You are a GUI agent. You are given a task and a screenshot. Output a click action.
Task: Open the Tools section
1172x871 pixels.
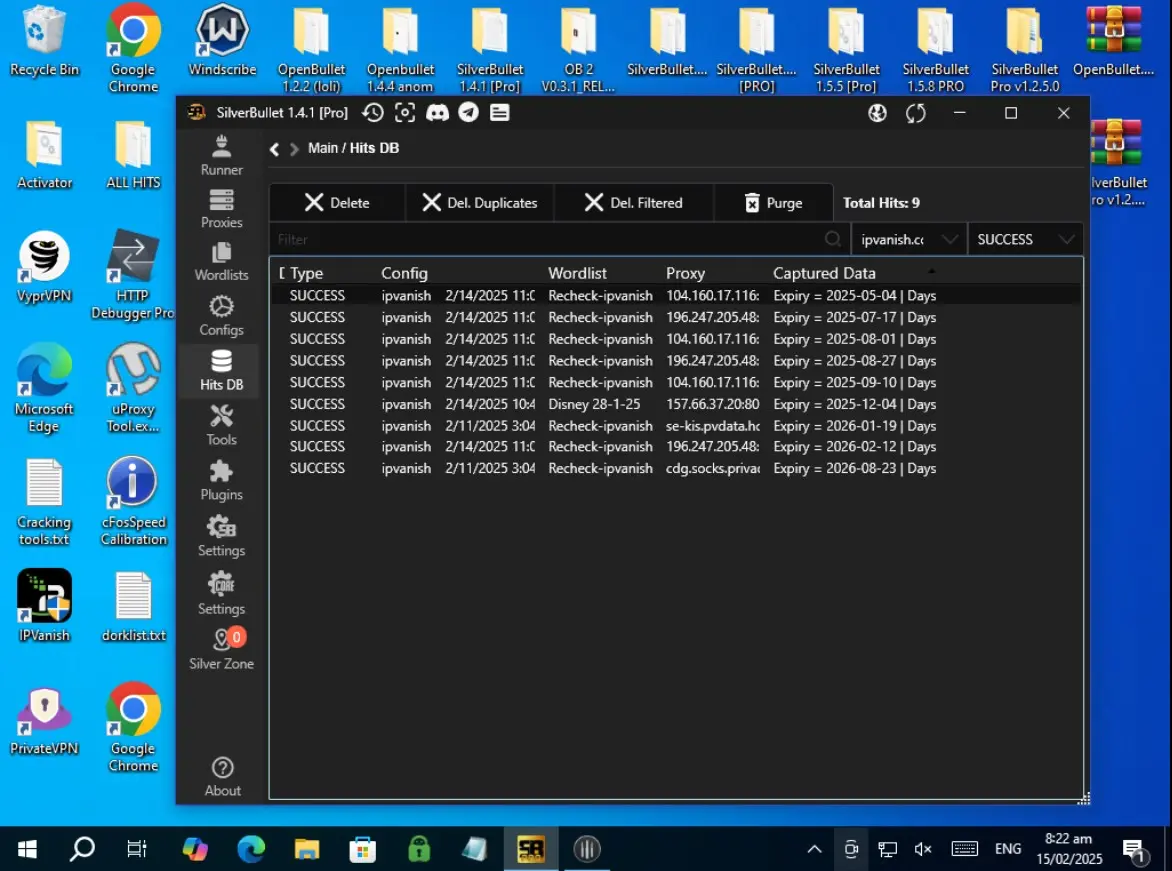(x=221, y=425)
